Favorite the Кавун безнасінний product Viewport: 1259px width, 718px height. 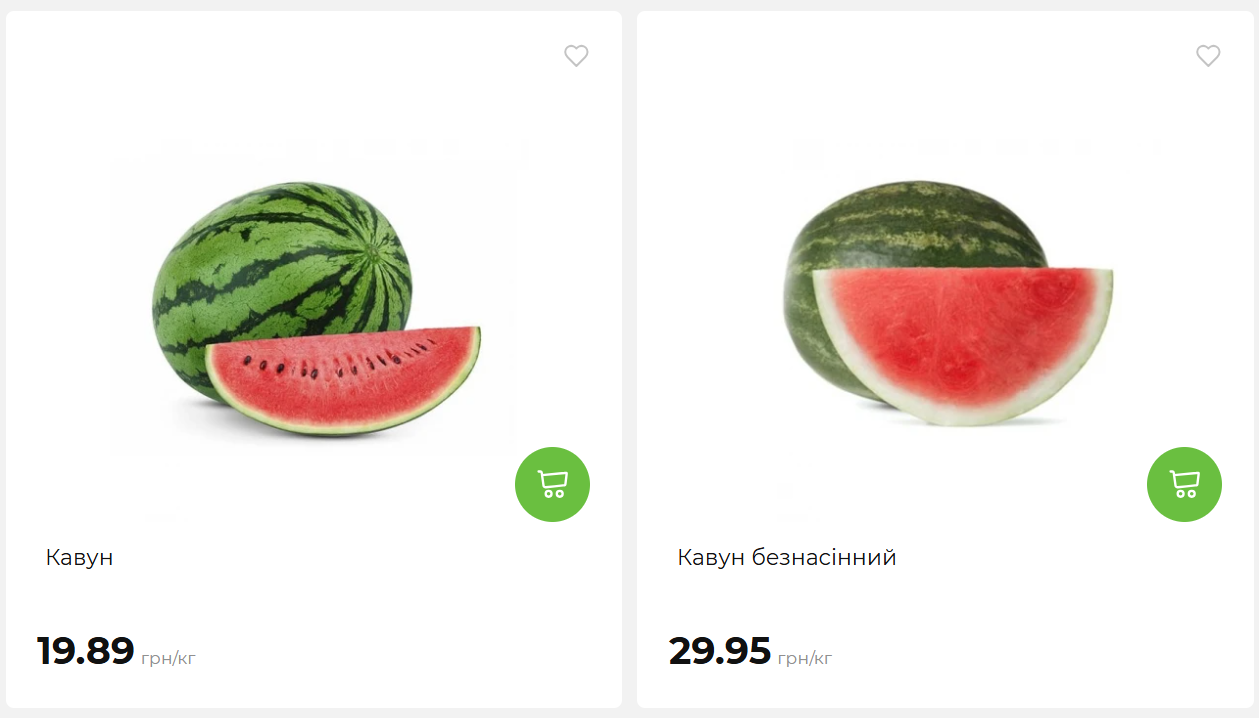click(x=1208, y=56)
